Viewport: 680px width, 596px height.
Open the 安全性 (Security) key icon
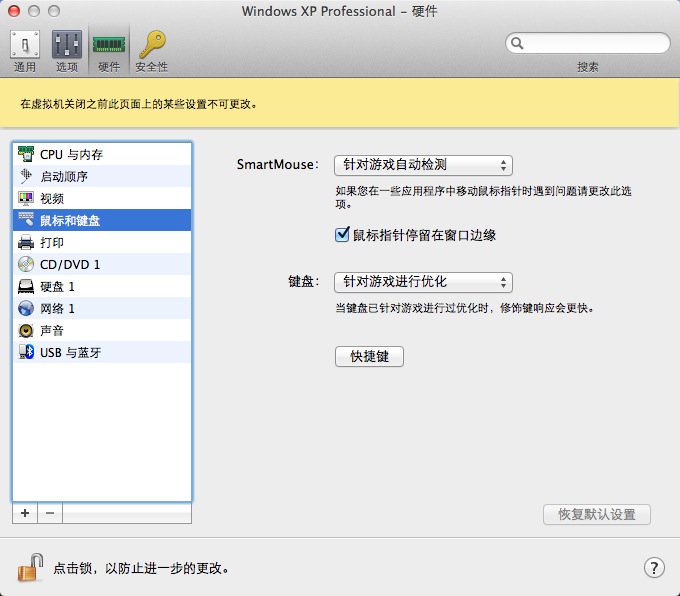(151, 50)
